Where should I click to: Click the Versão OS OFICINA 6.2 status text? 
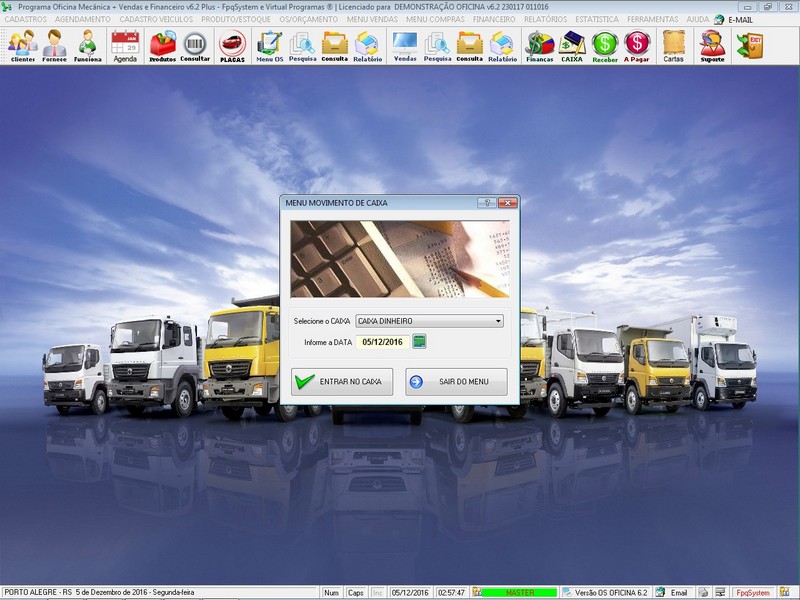[x=611, y=592]
